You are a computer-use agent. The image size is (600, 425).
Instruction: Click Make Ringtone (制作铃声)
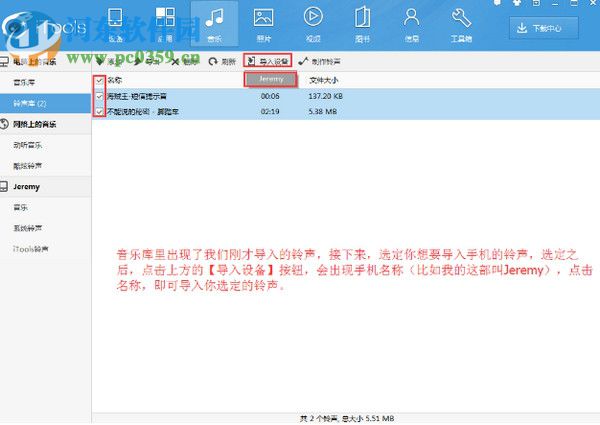pos(319,61)
